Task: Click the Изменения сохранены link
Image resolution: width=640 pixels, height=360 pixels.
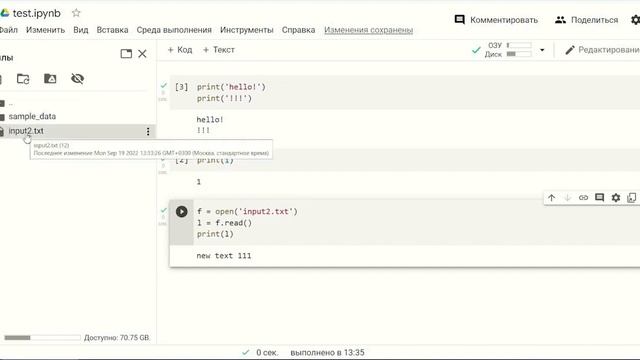Action: coord(369,30)
